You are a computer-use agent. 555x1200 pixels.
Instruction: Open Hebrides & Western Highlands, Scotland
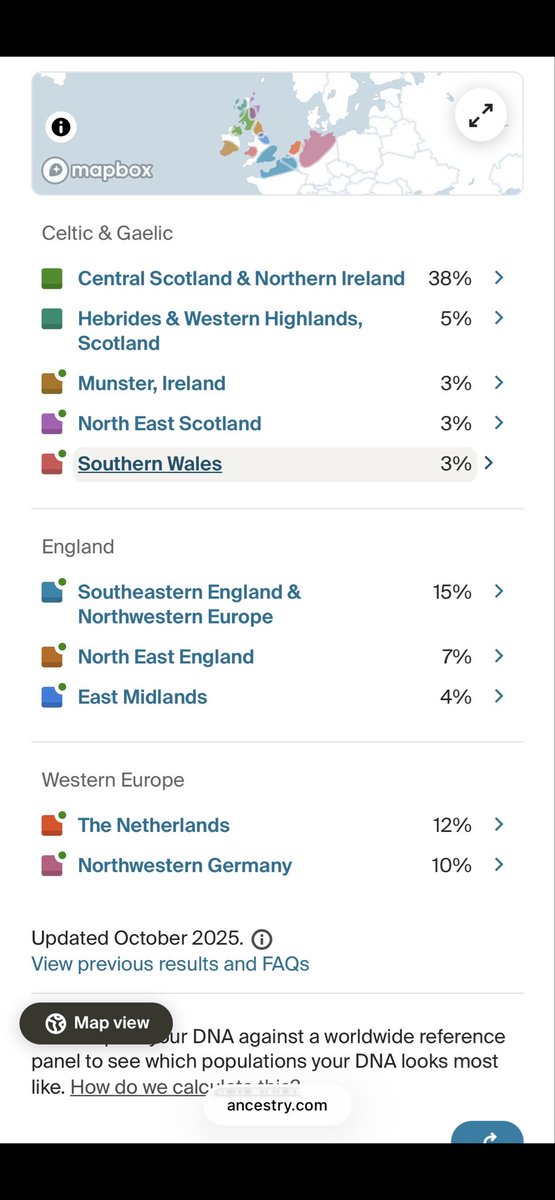click(x=220, y=331)
